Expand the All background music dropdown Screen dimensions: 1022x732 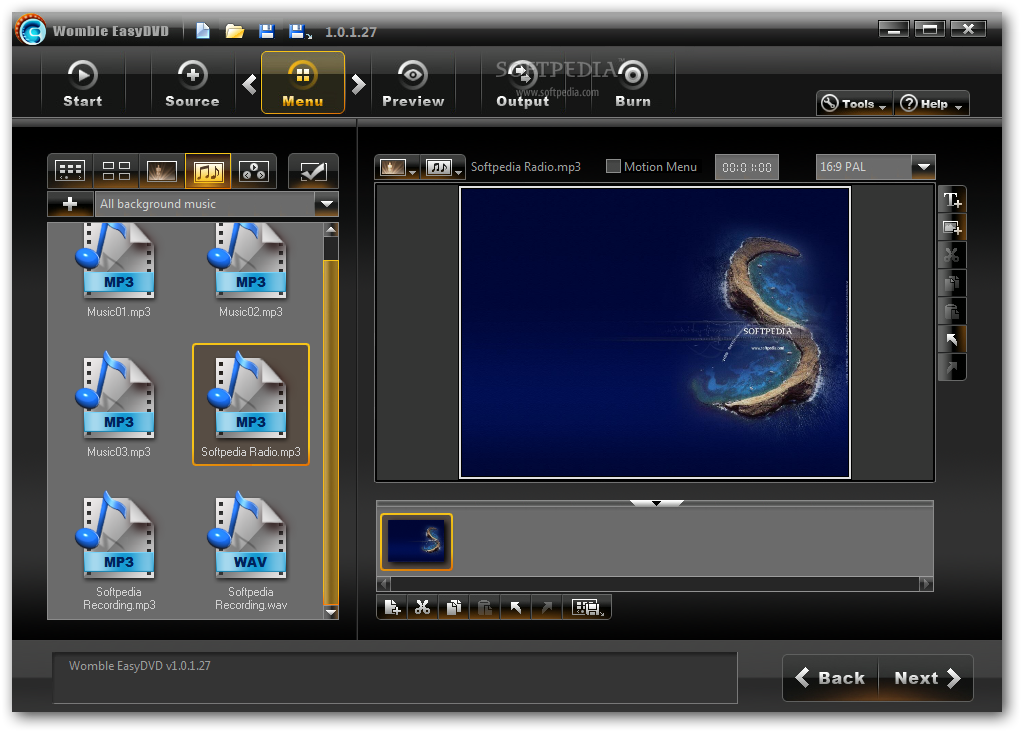tap(327, 204)
